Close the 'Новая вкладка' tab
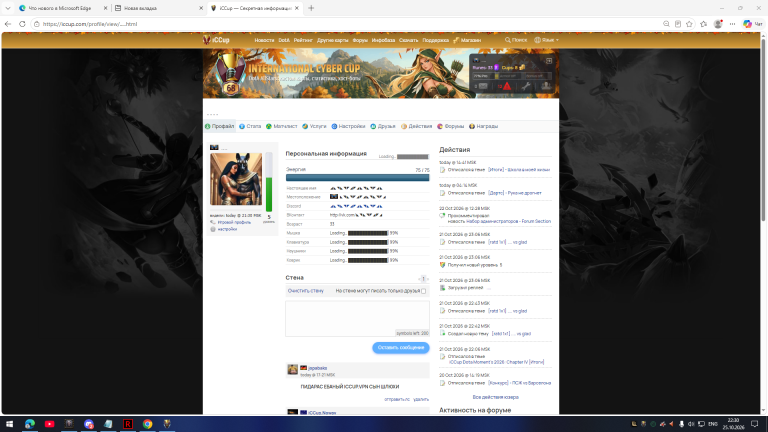 [201, 8]
